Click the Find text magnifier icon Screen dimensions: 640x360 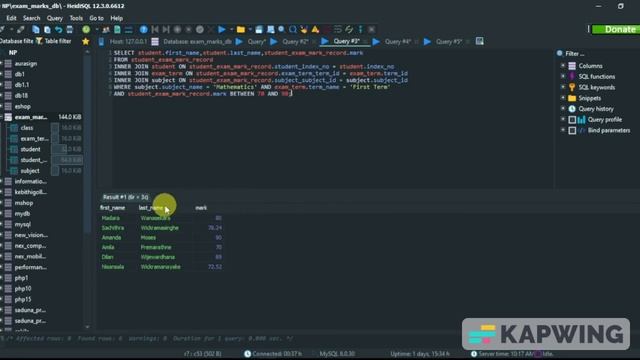(282, 29)
